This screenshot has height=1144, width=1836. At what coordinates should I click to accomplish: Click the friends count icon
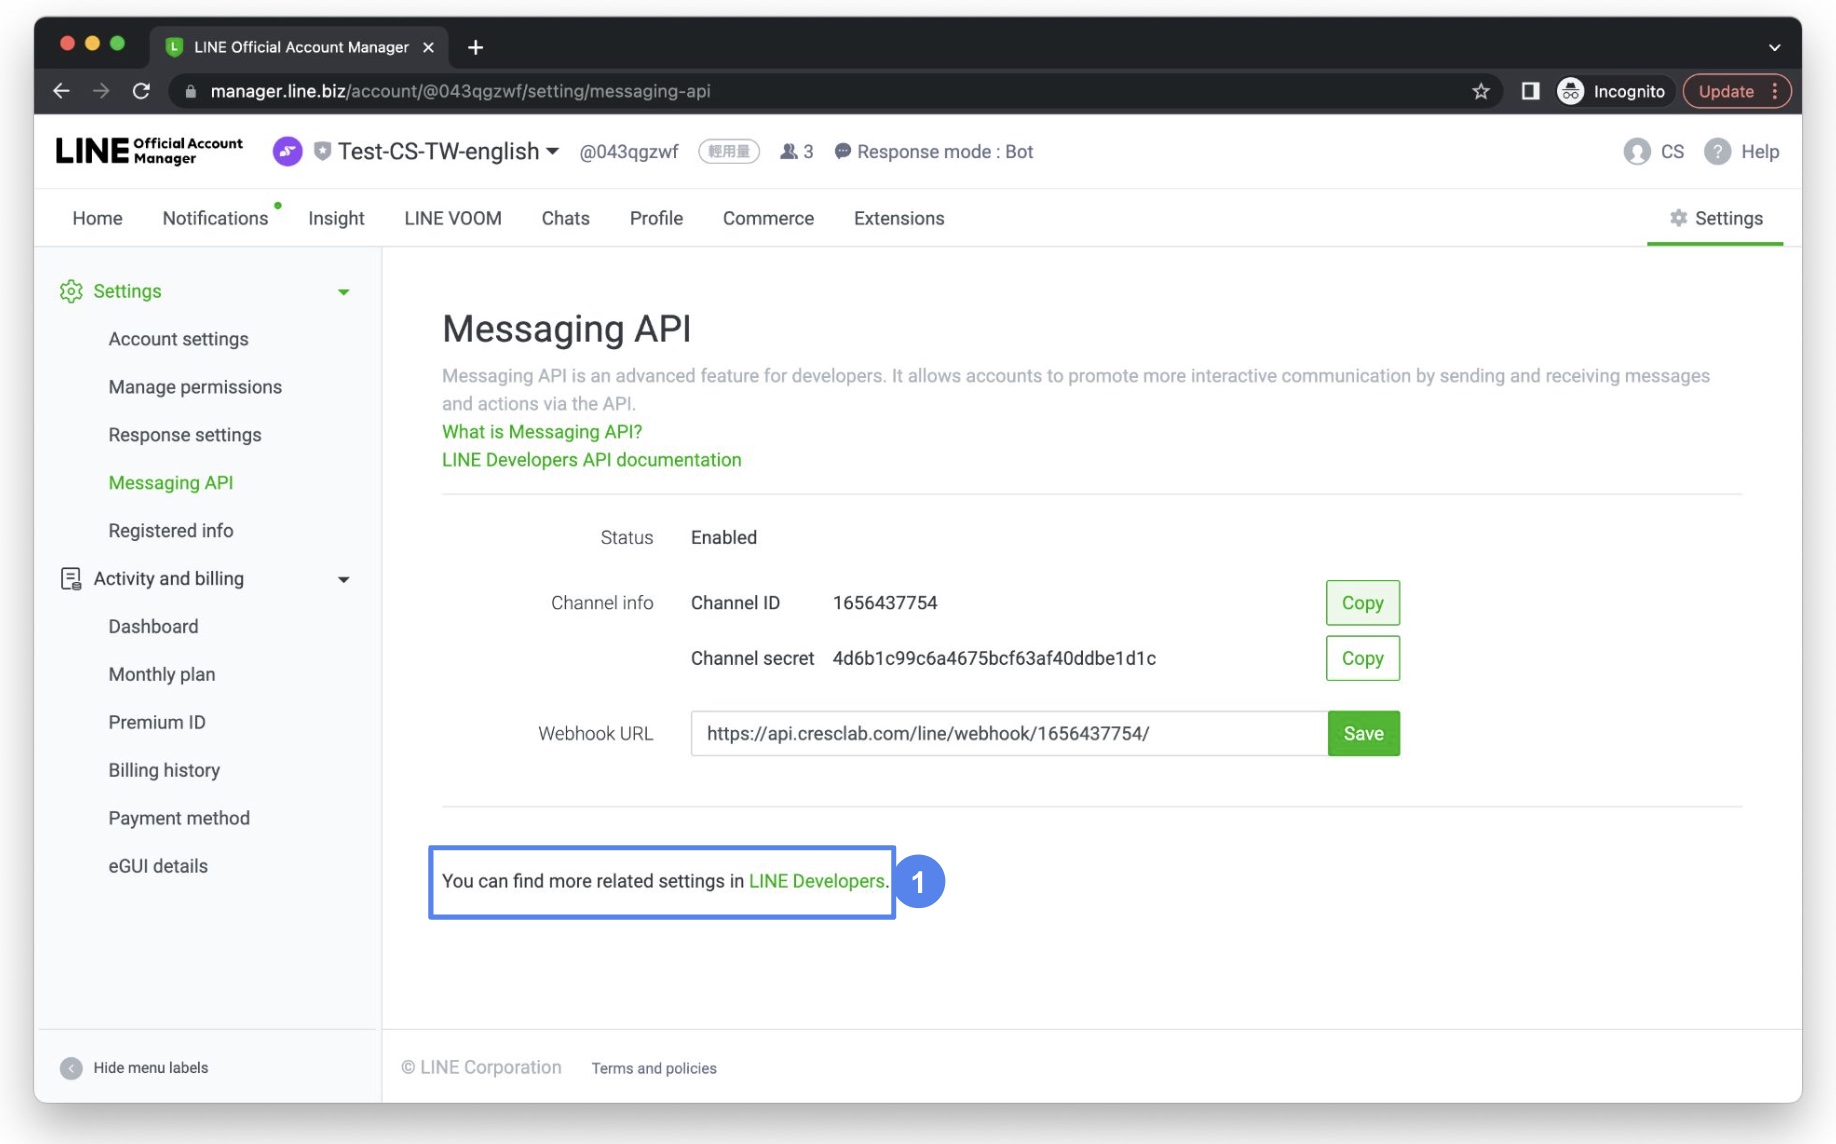pyautogui.click(x=788, y=151)
